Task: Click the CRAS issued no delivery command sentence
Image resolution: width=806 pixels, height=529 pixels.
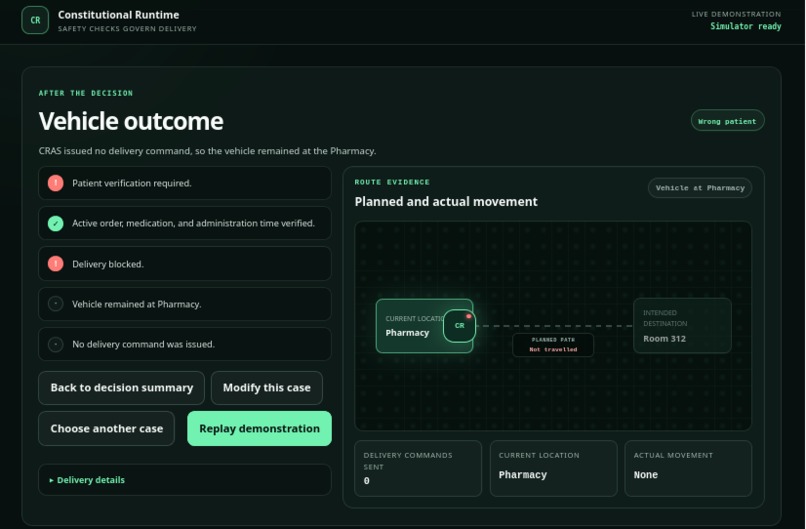Action: pos(207,151)
